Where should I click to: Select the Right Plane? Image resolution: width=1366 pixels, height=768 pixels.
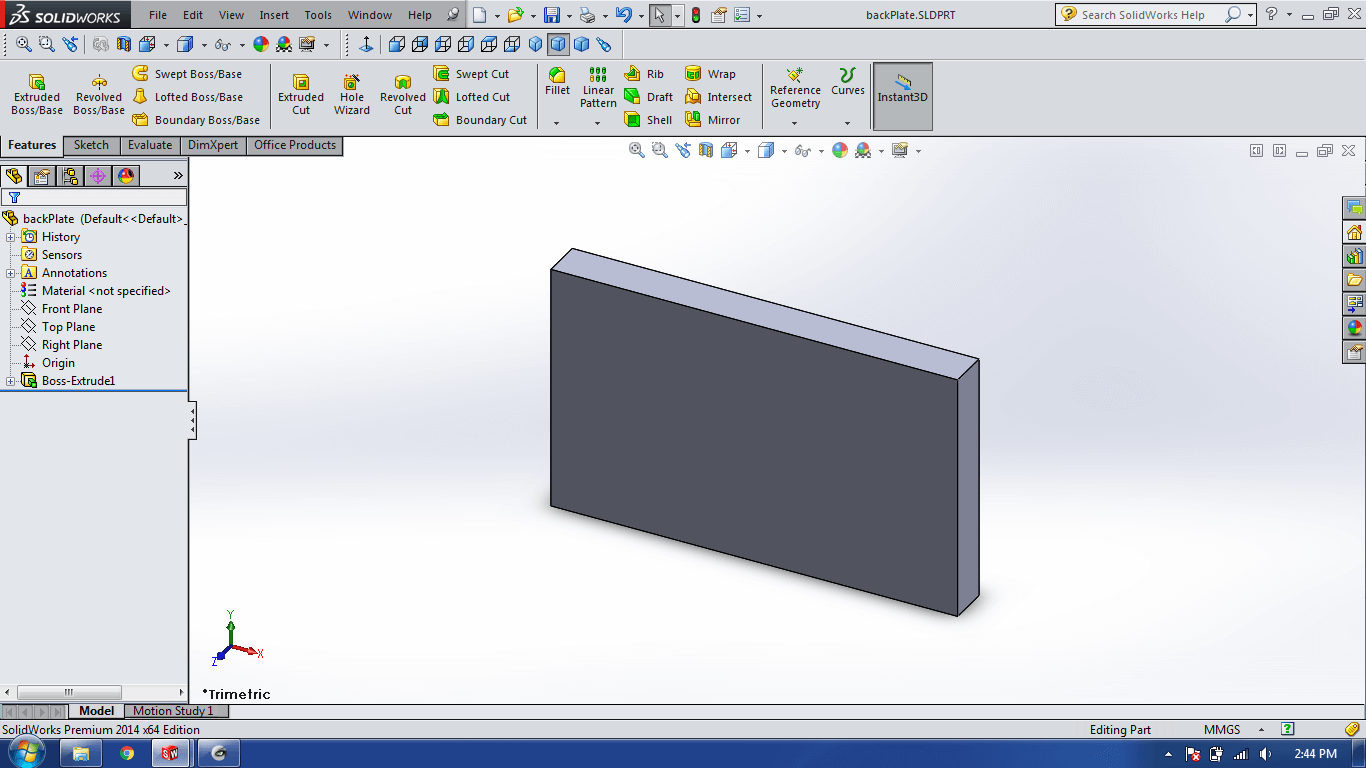tap(61, 345)
